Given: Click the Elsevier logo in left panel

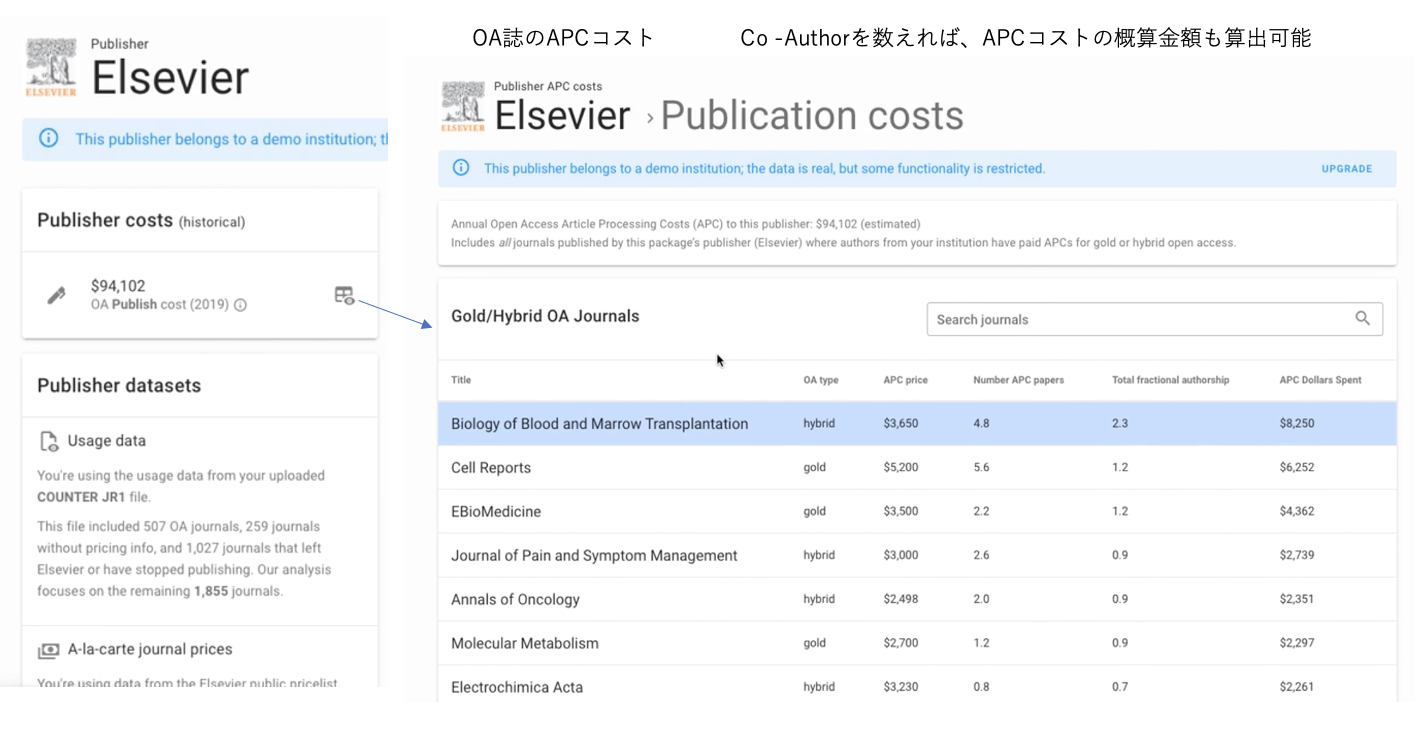Looking at the screenshot, I should coord(51,68).
